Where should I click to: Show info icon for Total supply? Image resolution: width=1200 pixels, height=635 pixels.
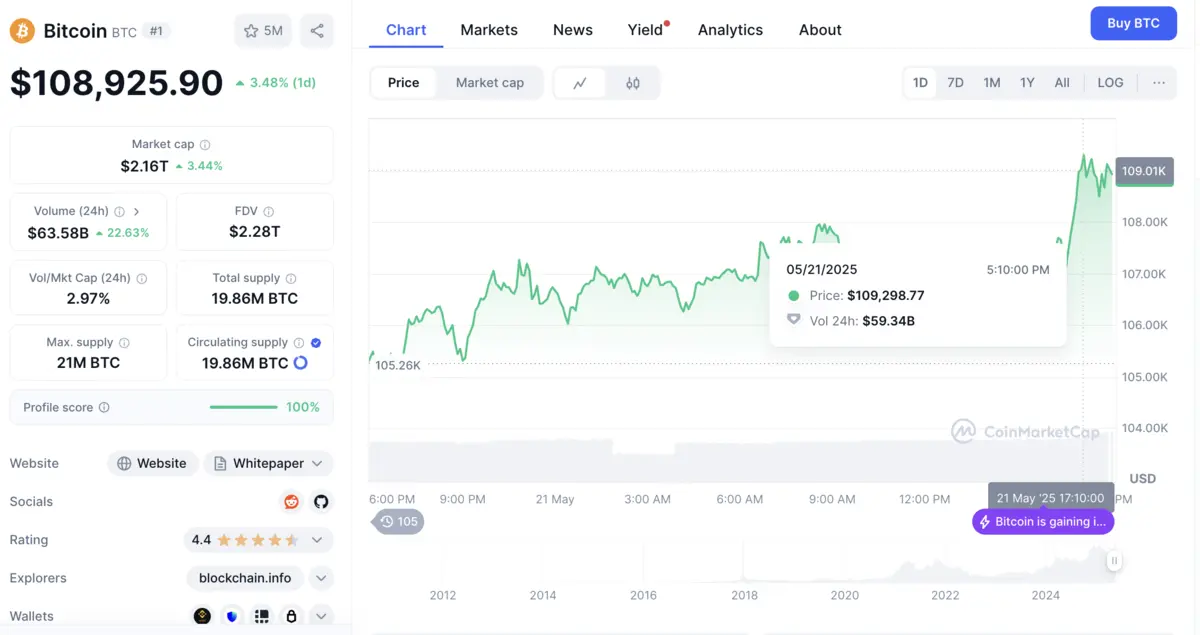[x=291, y=279]
